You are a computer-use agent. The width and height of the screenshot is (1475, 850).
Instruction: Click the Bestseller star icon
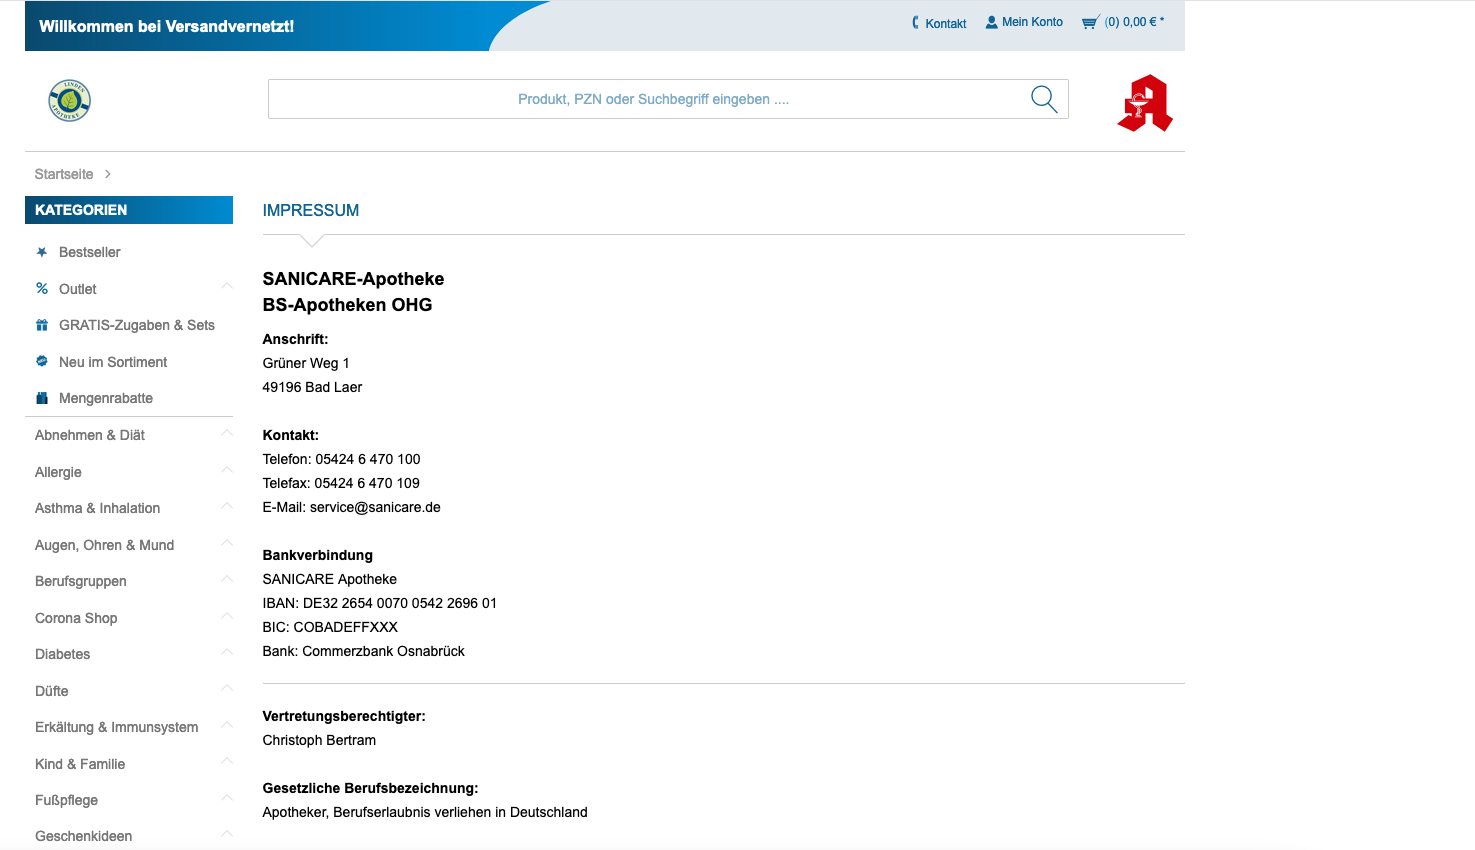[x=42, y=252]
